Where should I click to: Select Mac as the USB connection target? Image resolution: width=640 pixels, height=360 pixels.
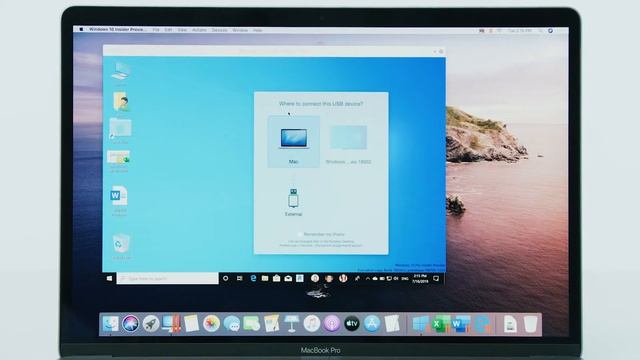(x=293, y=142)
